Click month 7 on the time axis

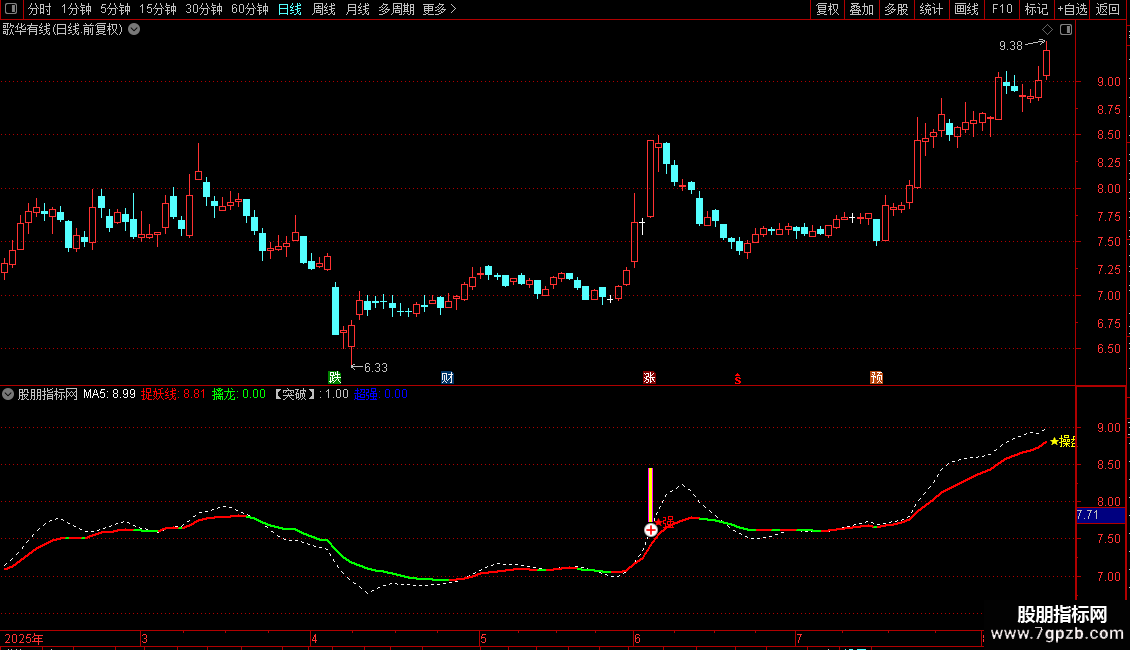pos(799,638)
